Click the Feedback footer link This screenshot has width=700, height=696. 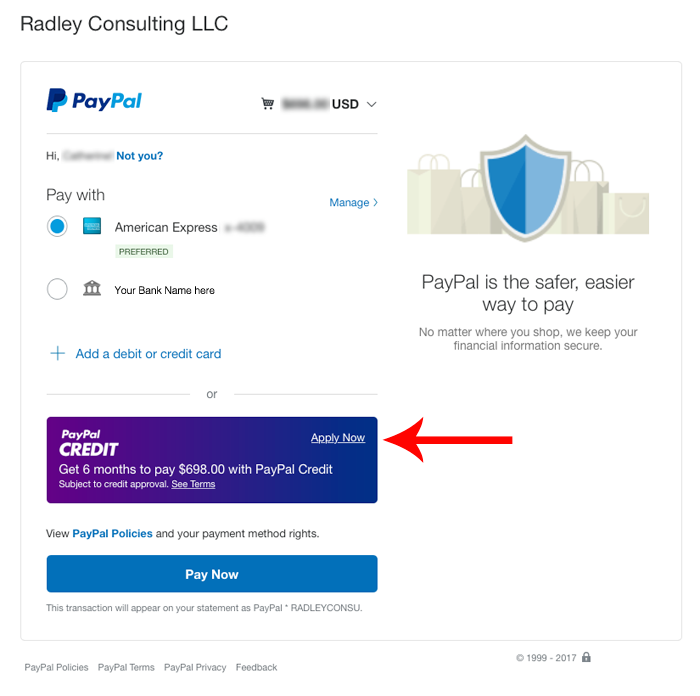[x=257, y=667]
